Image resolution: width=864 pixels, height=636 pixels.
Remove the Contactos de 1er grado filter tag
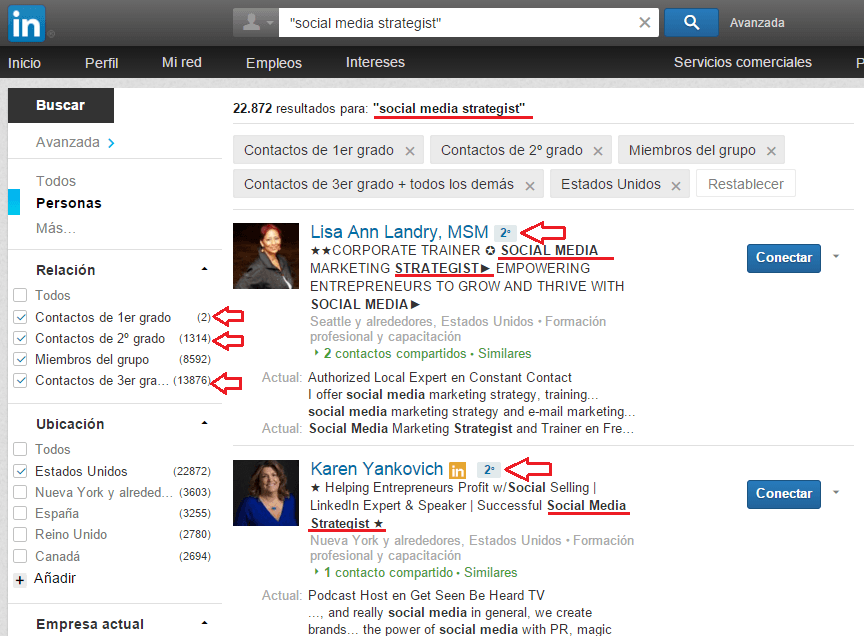pyautogui.click(x=409, y=150)
